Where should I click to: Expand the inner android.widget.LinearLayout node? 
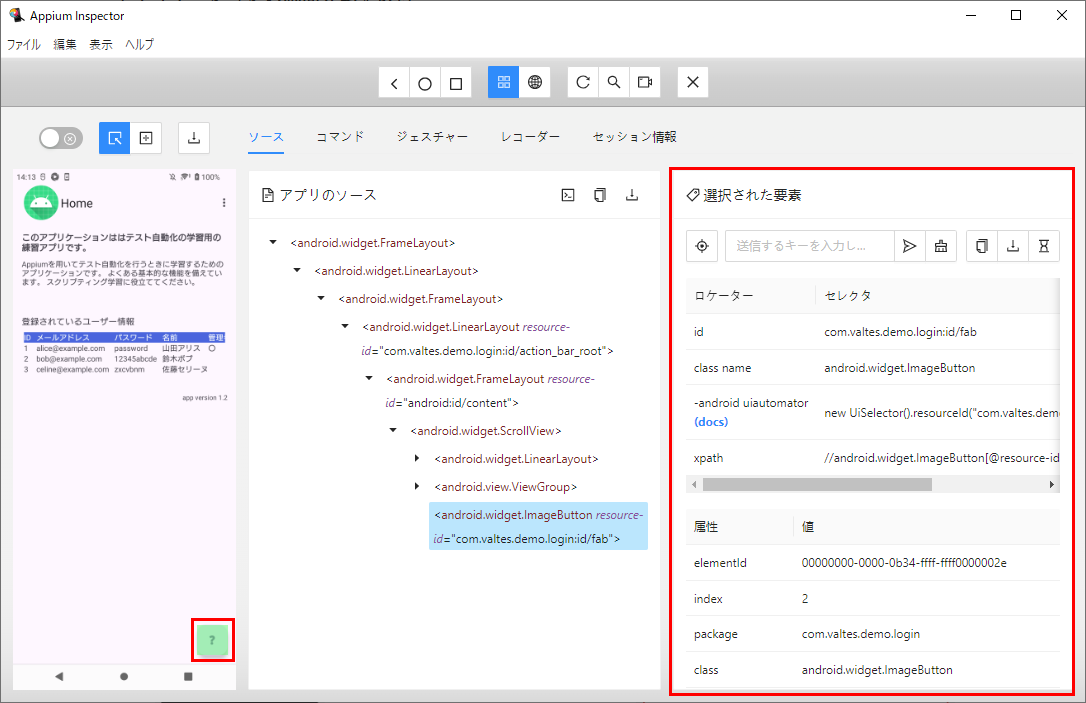click(x=418, y=459)
